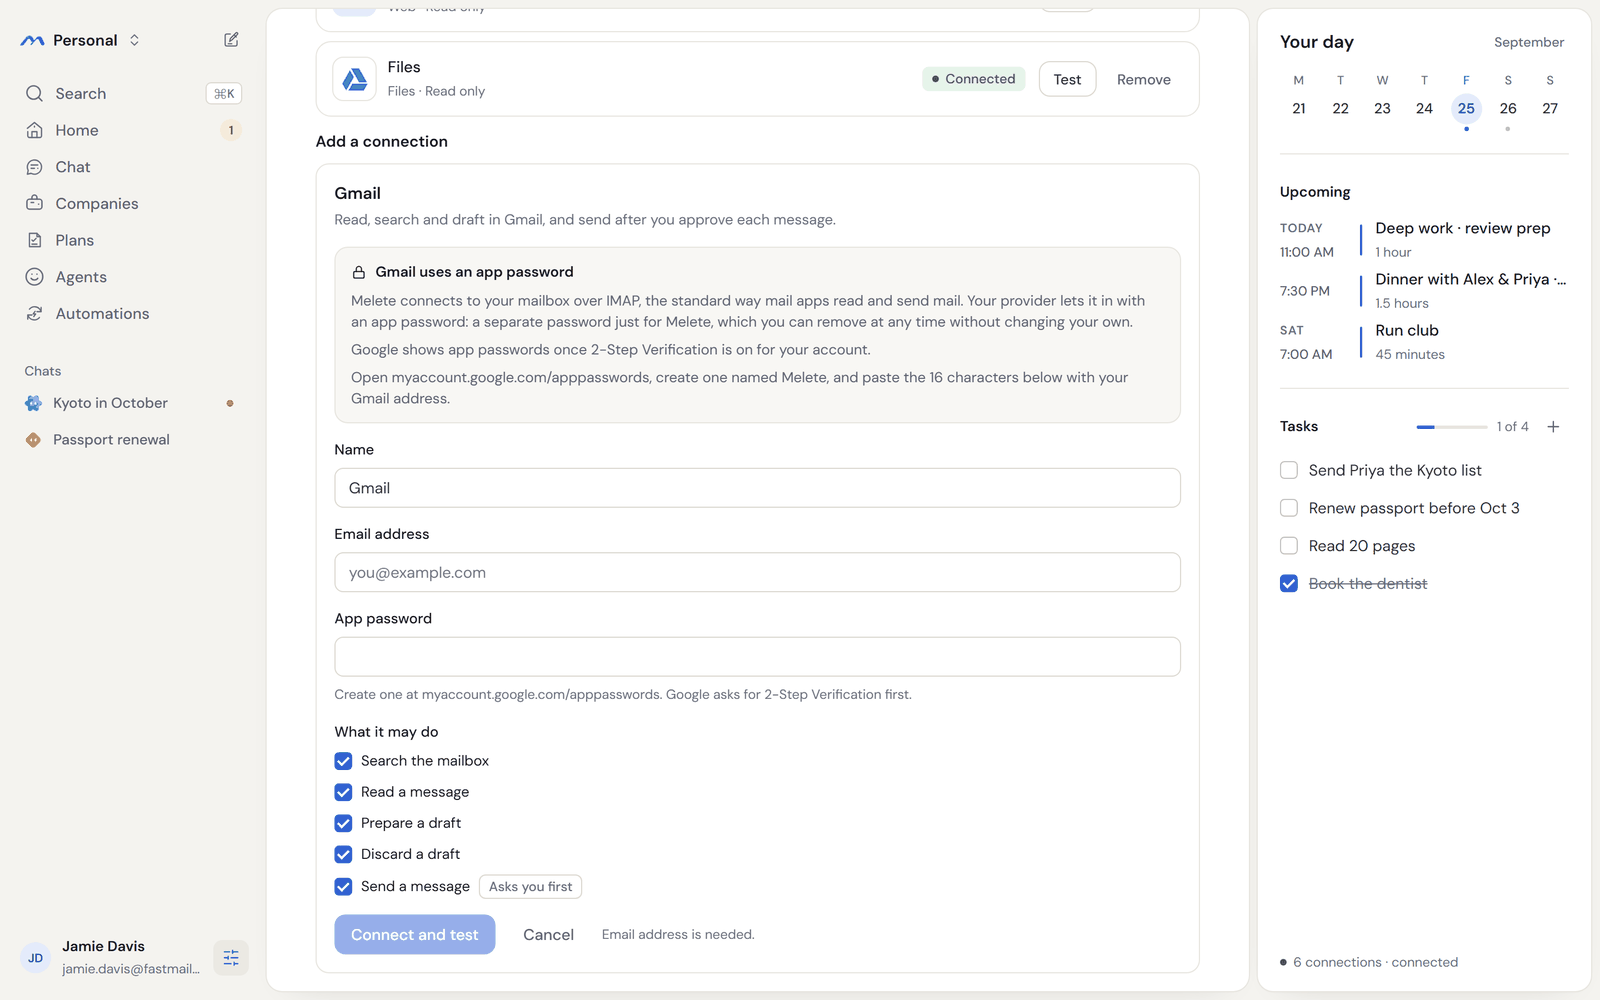
Task: Click the lock icon beside app password notice
Action: click(358, 272)
